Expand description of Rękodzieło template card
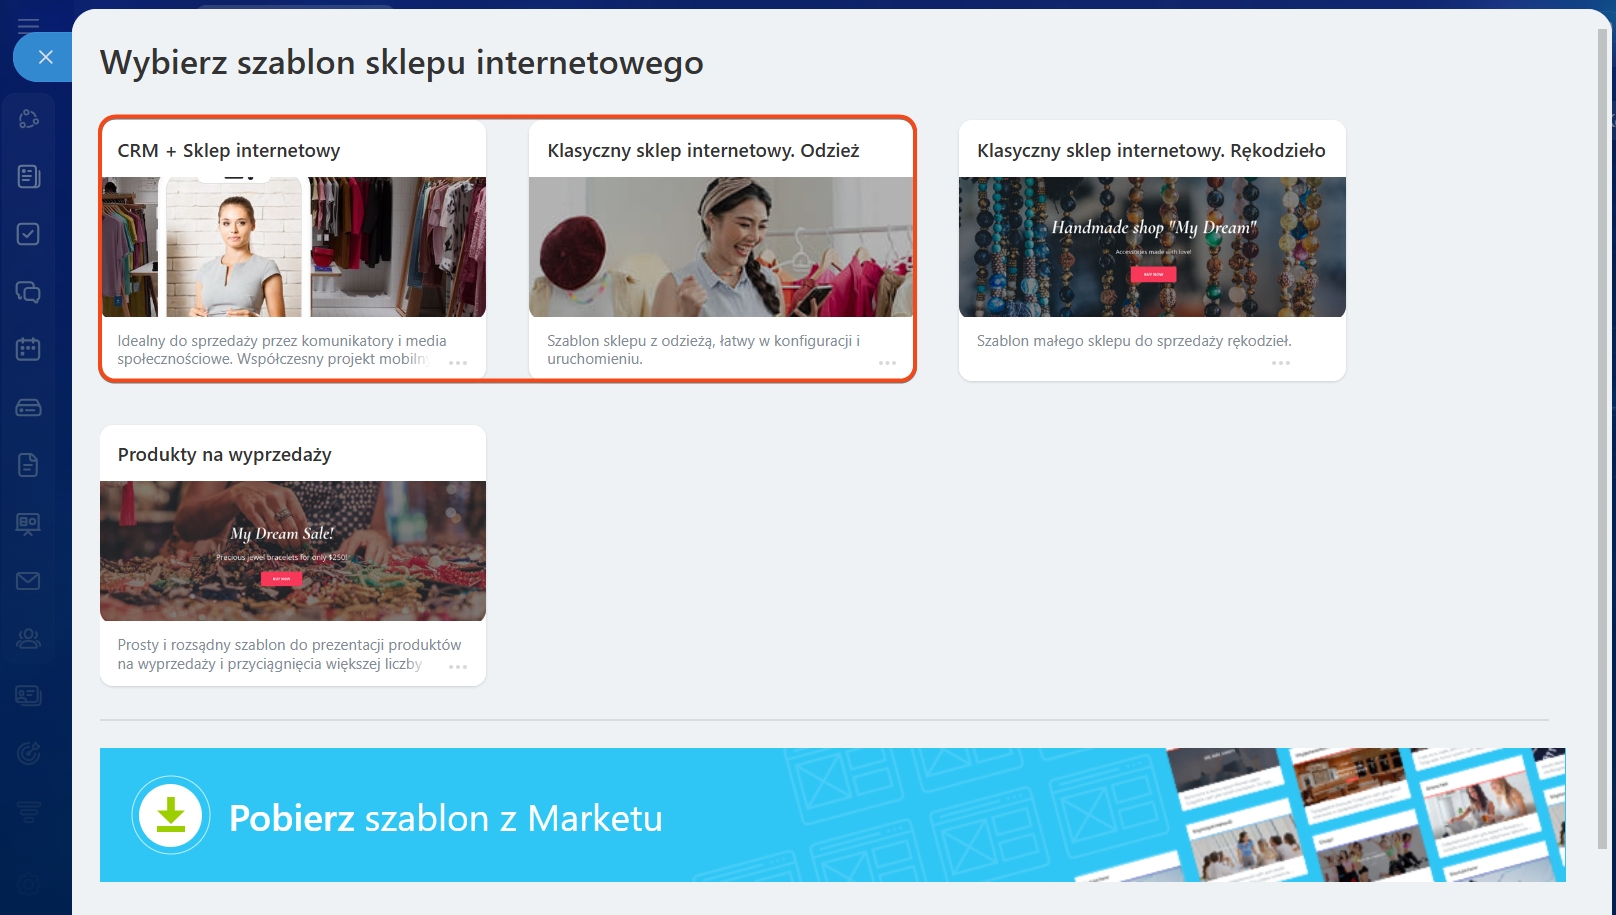This screenshot has height=915, width=1616. click(1280, 363)
